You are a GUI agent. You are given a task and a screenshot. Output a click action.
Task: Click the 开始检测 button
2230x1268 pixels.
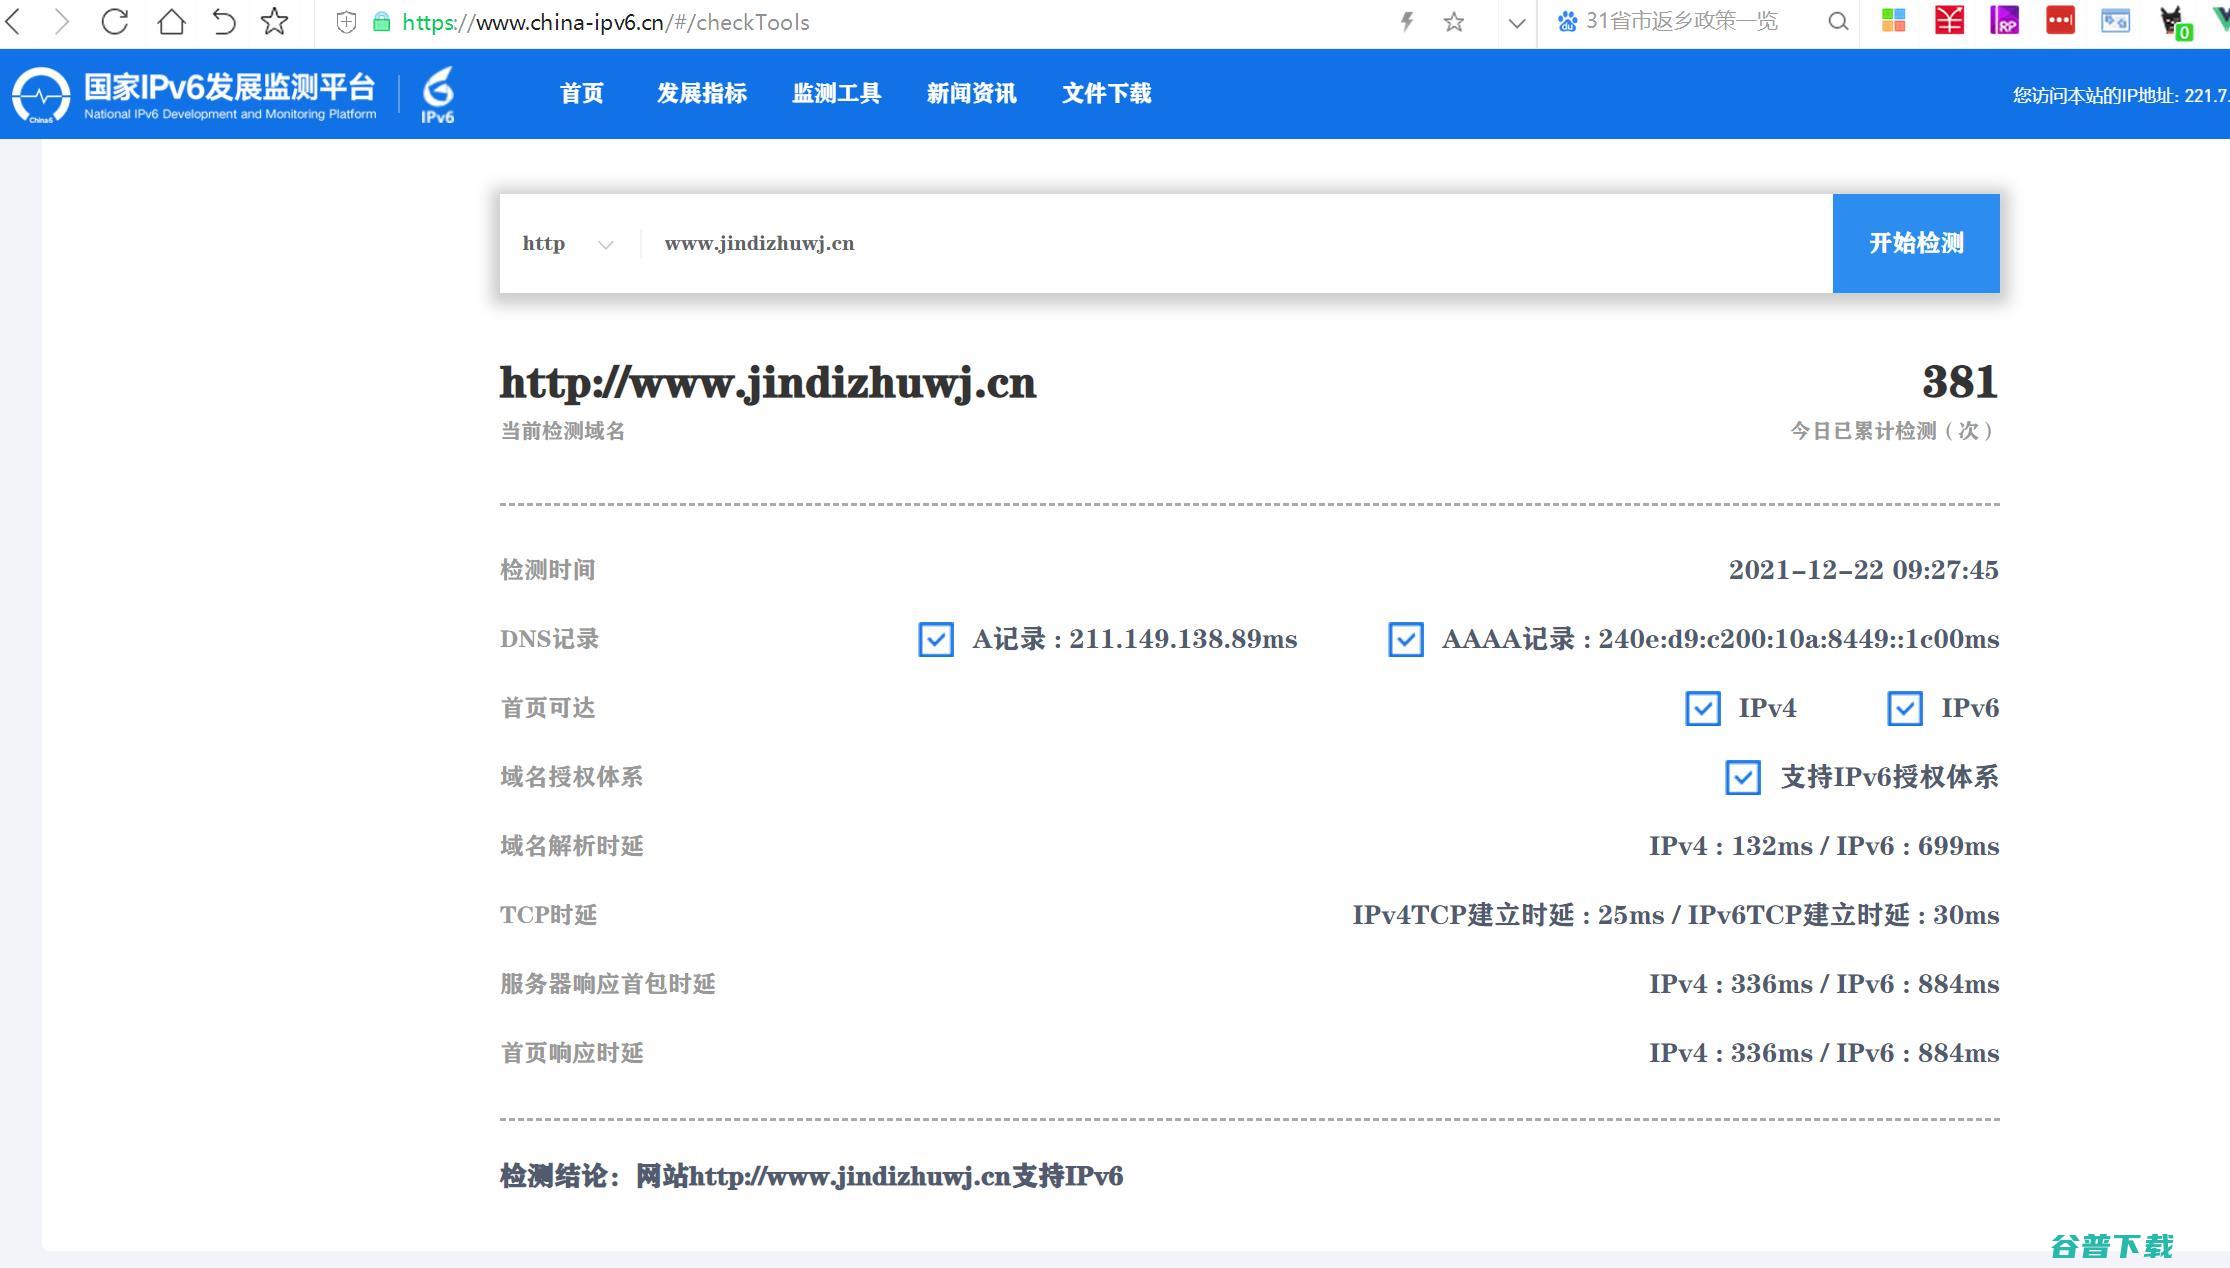tap(1916, 243)
